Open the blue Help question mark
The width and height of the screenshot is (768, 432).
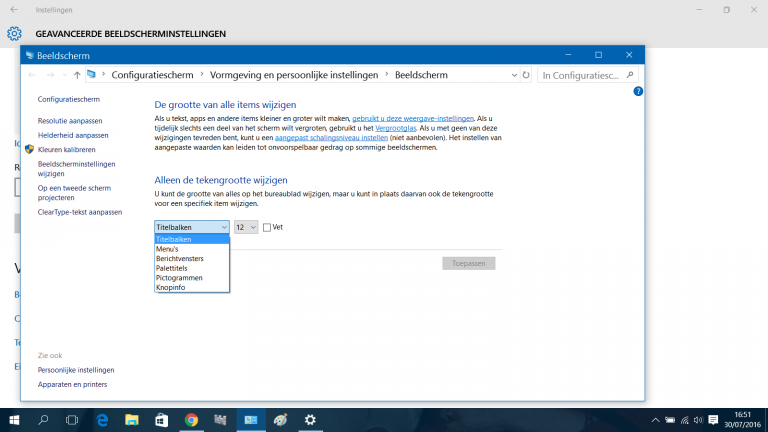(638, 91)
